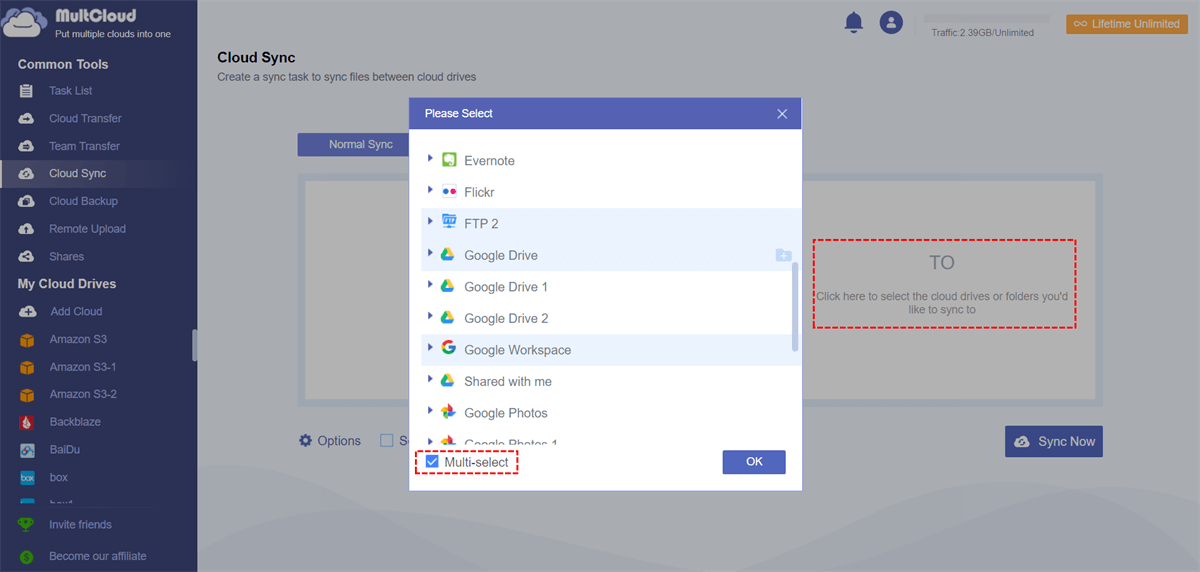
Task: Click the dialog list scrollbar
Action: pos(795,306)
